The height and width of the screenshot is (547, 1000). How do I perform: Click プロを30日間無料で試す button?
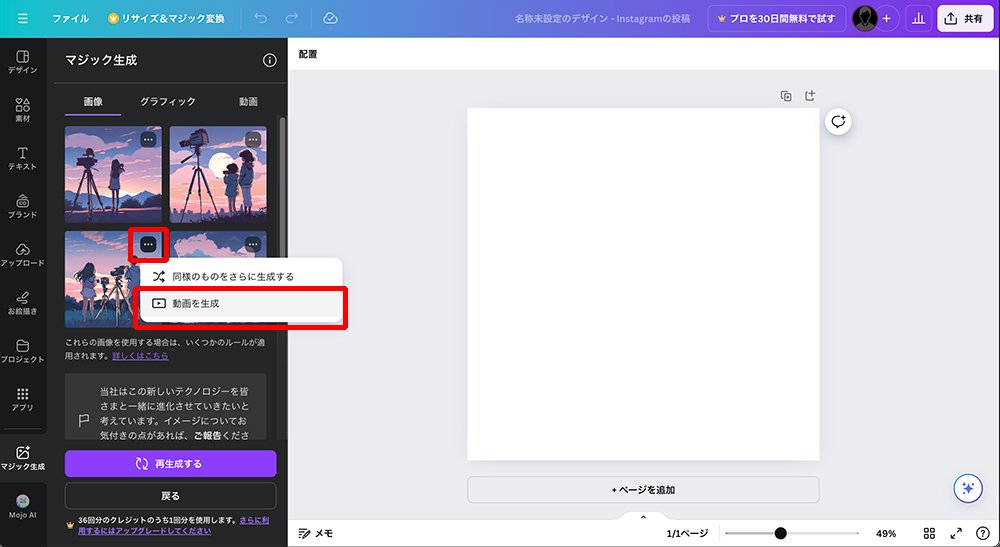tap(776, 18)
